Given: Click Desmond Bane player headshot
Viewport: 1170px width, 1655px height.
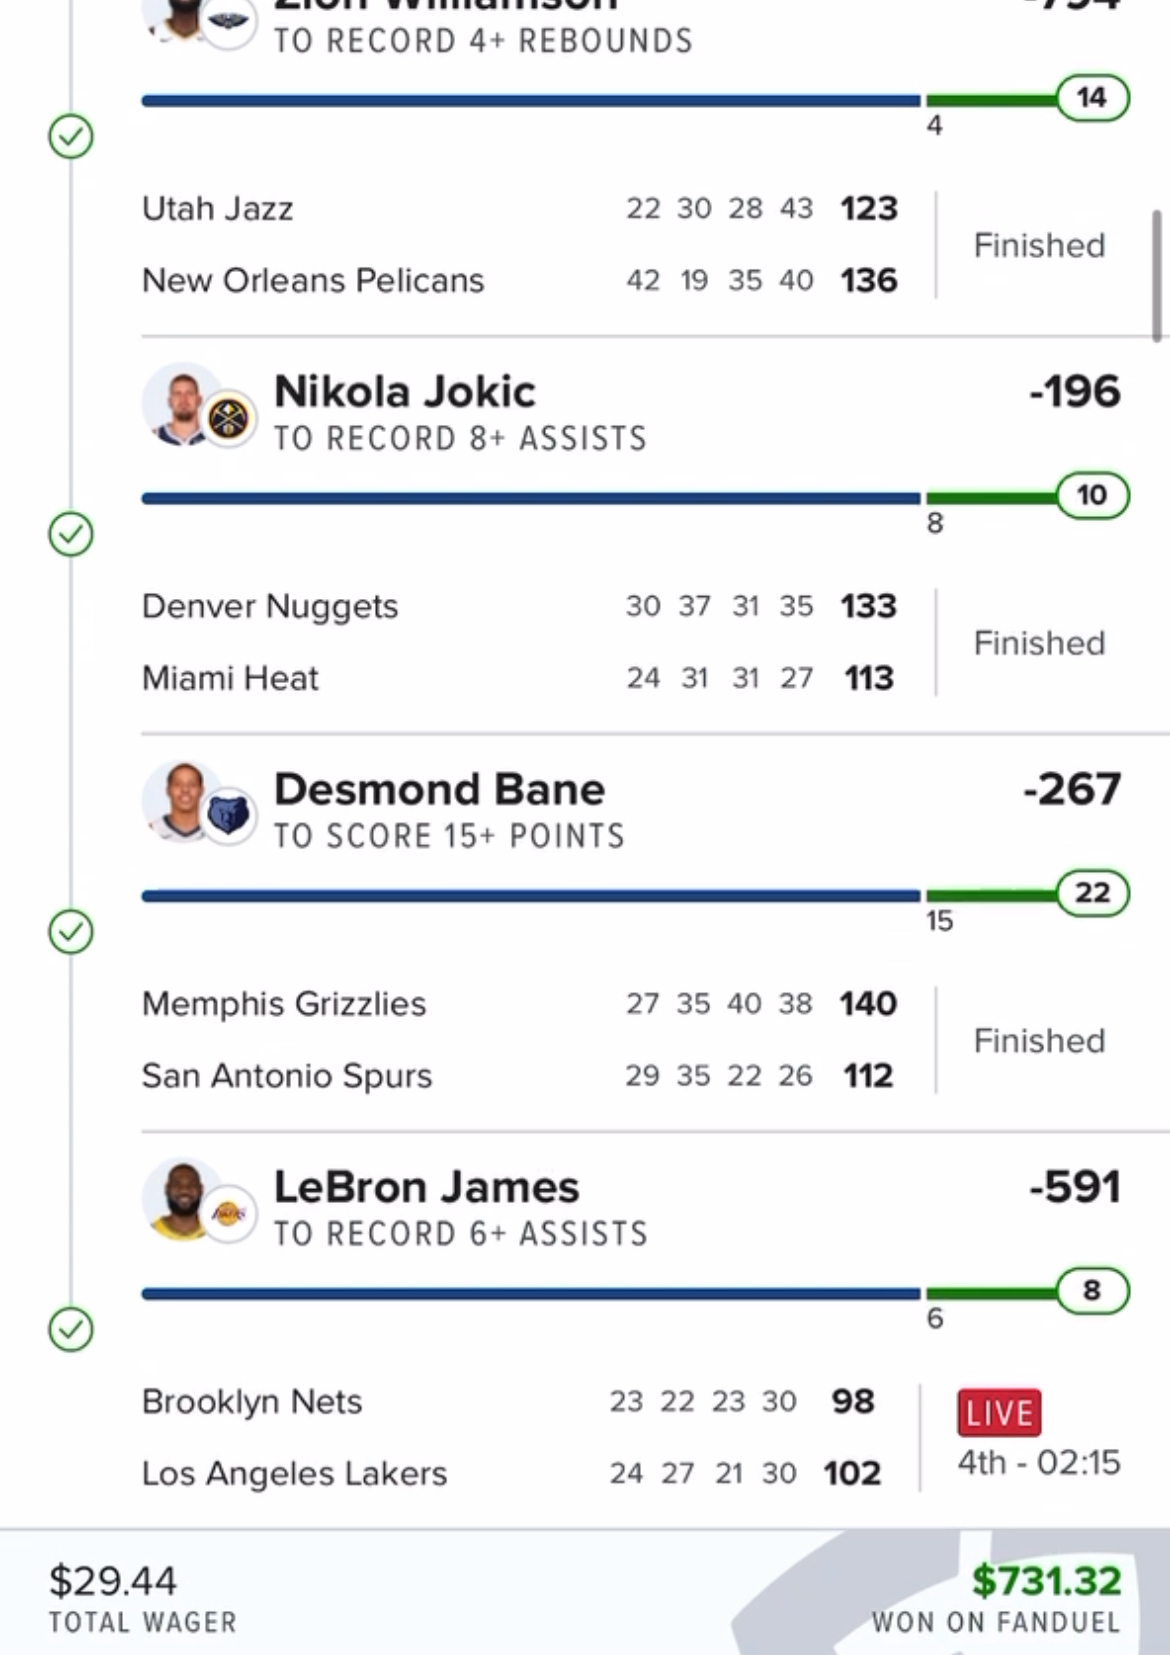Looking at the screenshot, I should click(178, 800).
